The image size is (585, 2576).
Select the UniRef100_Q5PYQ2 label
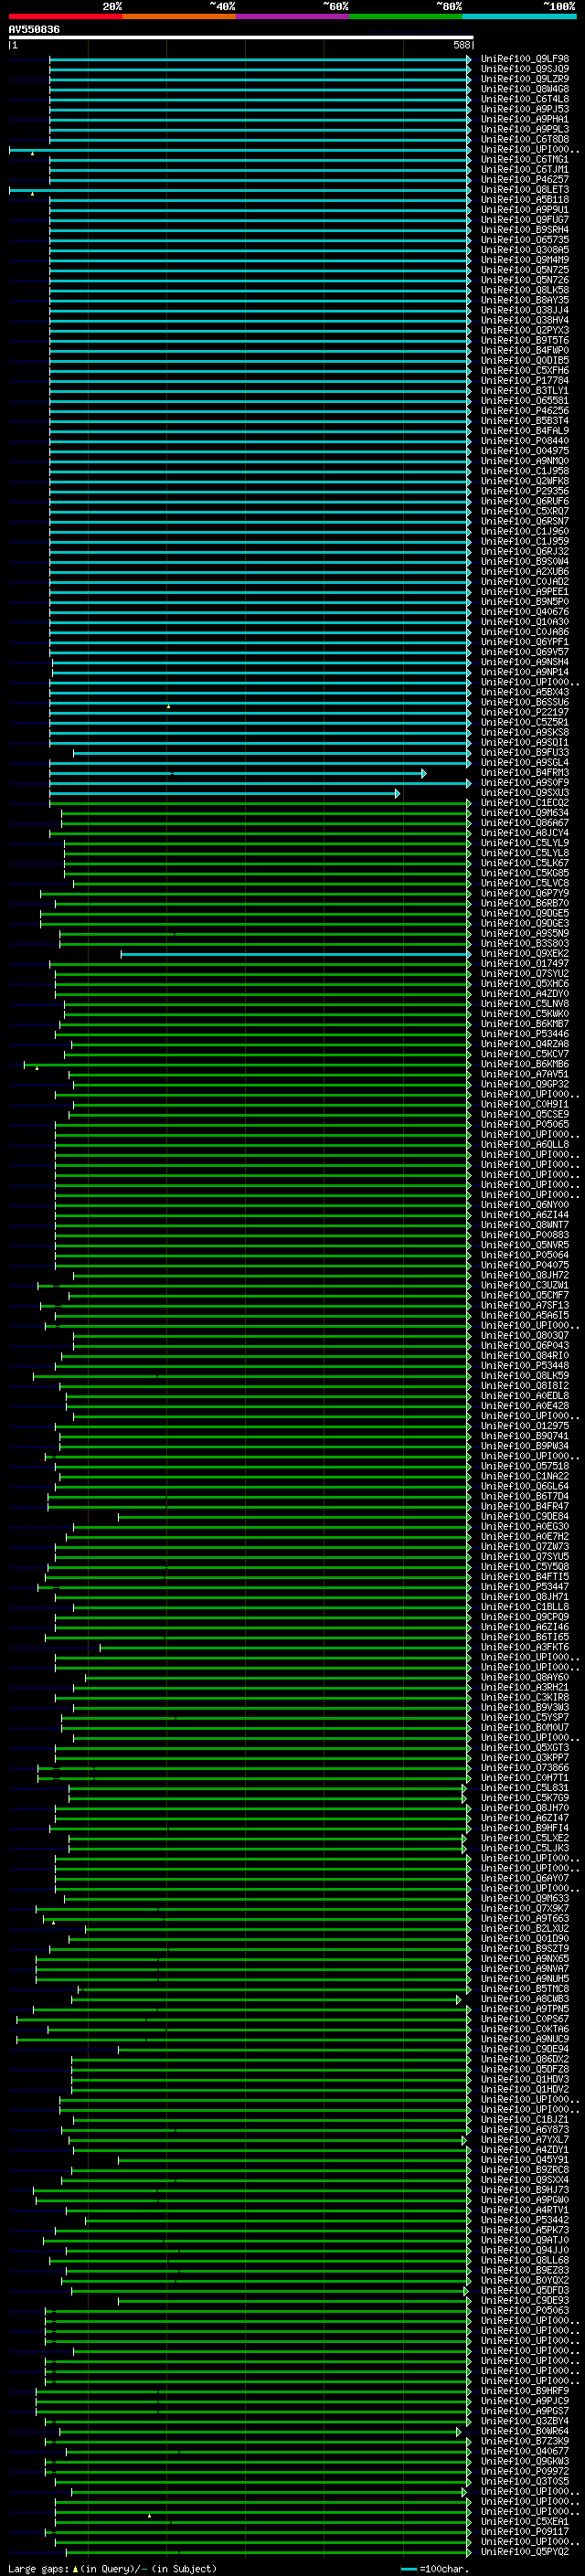pos(524,2551)
